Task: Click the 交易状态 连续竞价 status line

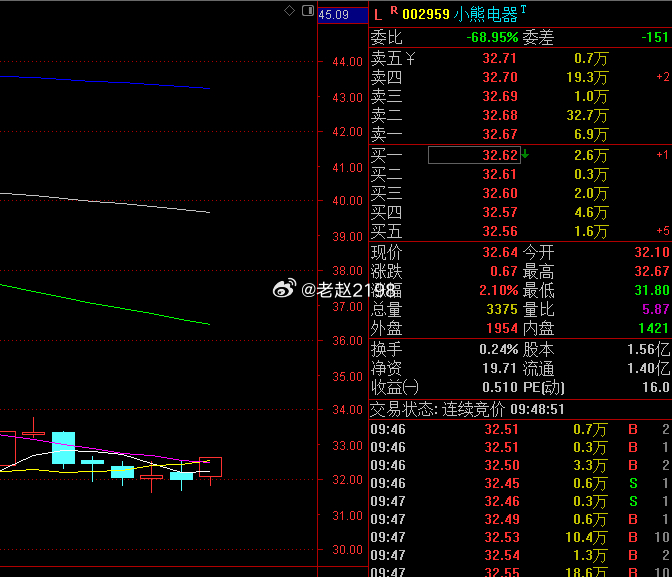Action: 467,409
